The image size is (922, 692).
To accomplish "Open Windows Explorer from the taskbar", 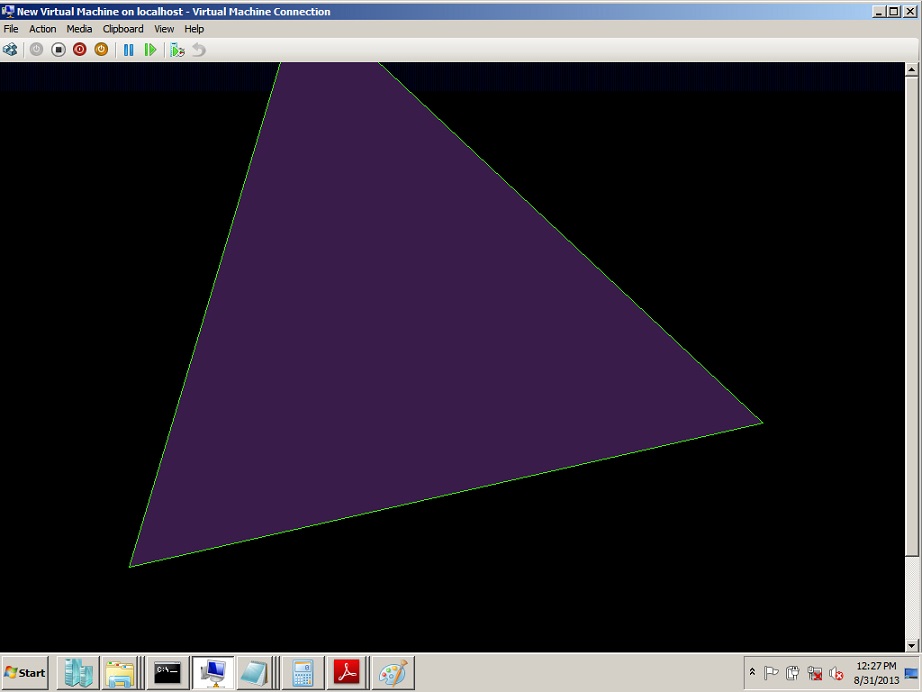I will pyautogui.click(x=120, y=673).
